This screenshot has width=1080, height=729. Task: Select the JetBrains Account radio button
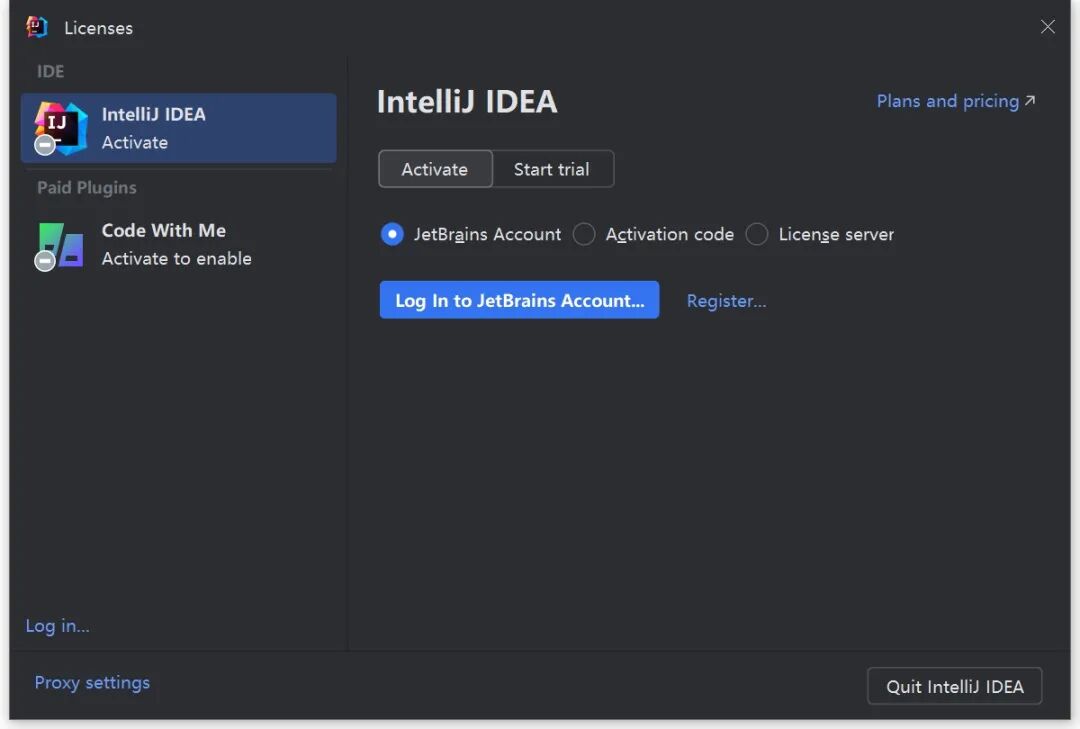pos(392,235)
